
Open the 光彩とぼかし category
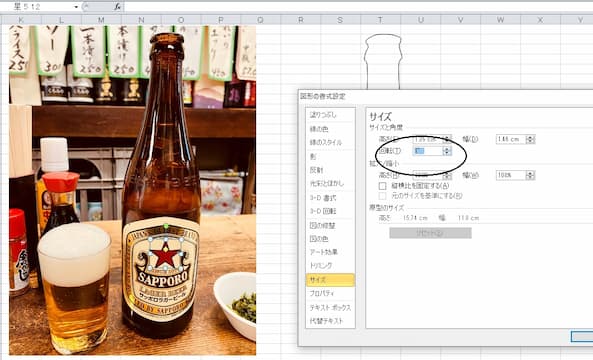coord(330,183)
